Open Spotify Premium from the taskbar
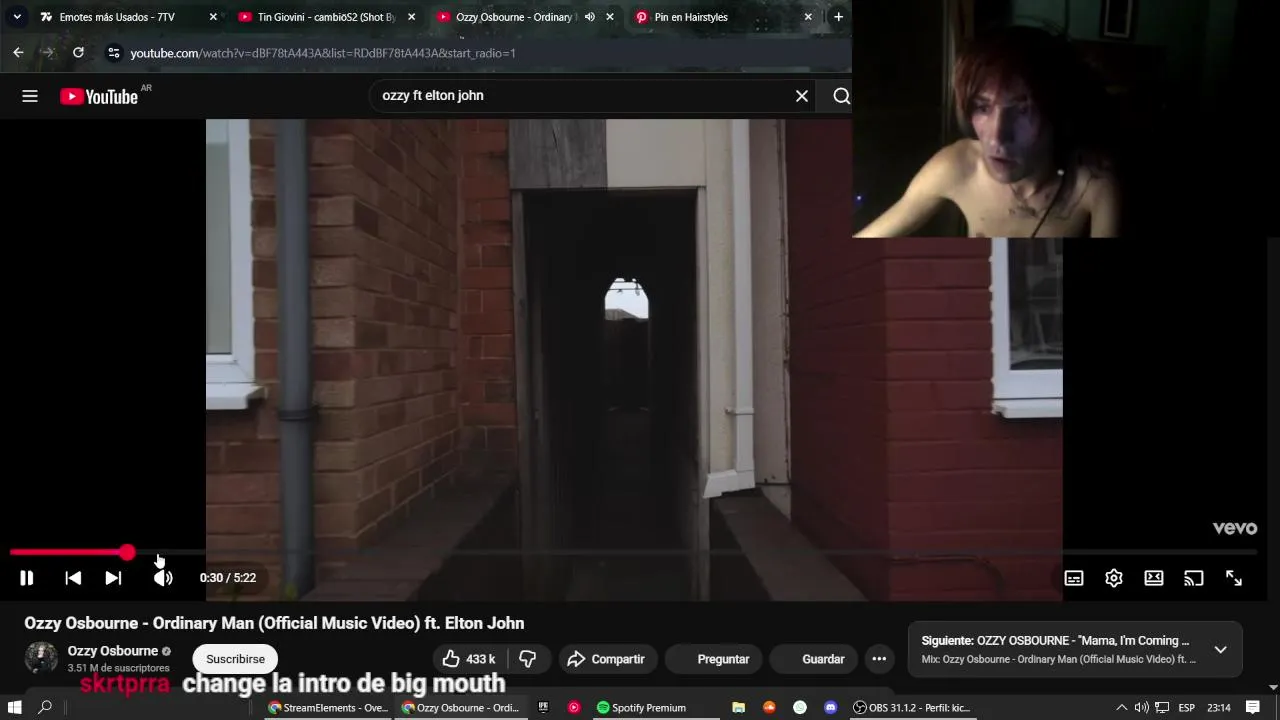 (641, 708)
